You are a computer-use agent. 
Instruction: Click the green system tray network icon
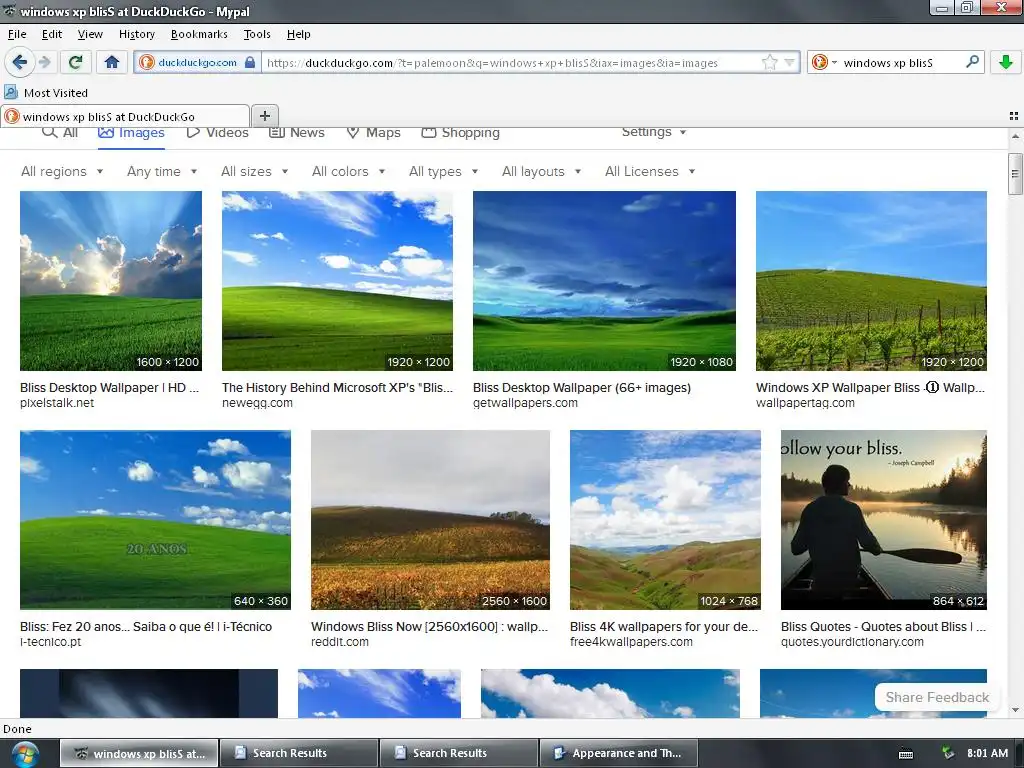(x=947, y=753)
